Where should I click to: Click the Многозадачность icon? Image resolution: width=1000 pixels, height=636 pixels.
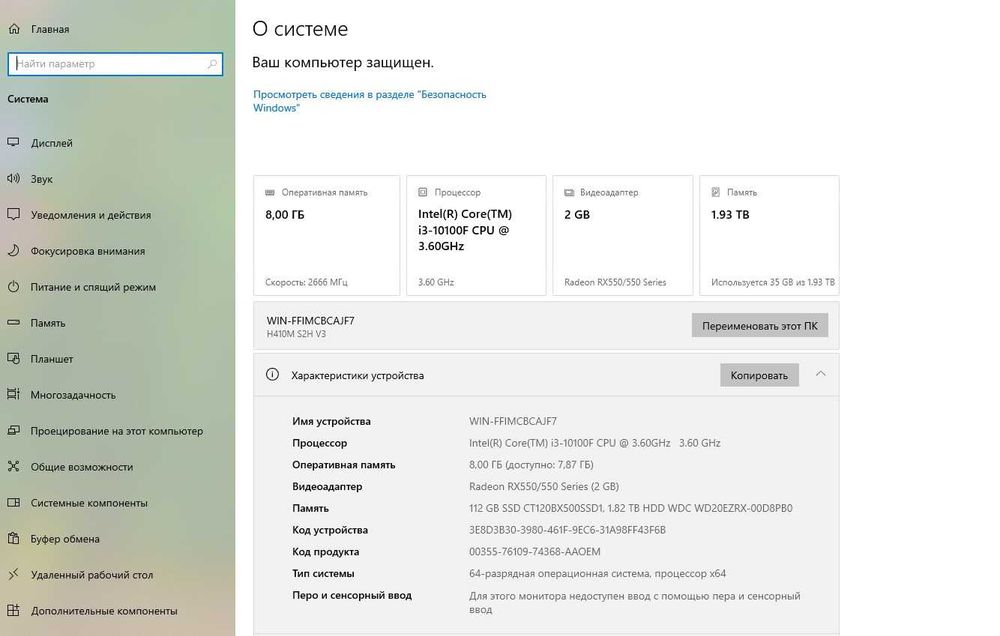(13, 394)
